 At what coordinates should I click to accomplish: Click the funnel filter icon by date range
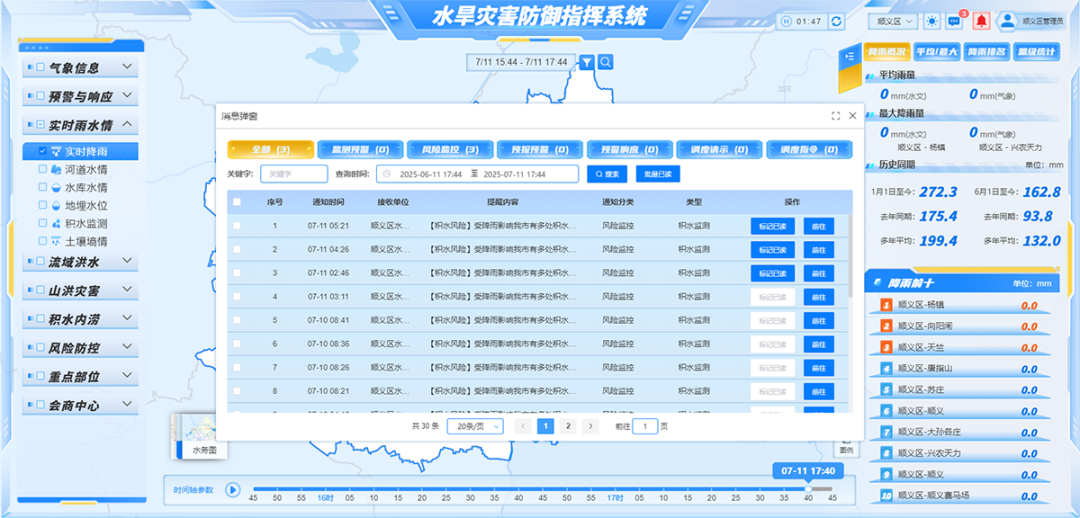click(587, 62)
